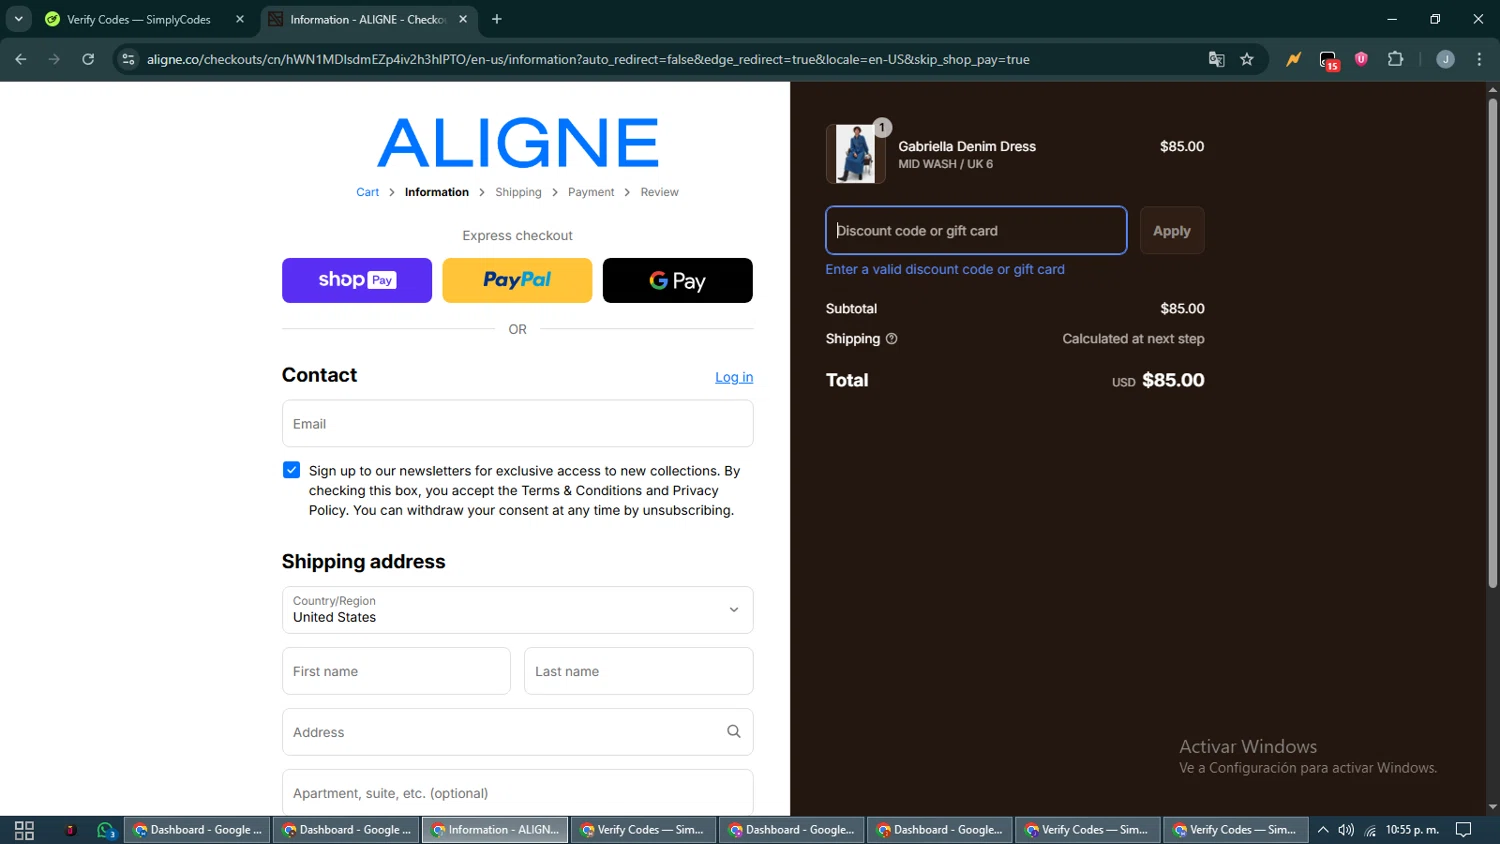Click the Address input field
Image resolution: width=1500 pixels, height=844 pixels.
518,732
